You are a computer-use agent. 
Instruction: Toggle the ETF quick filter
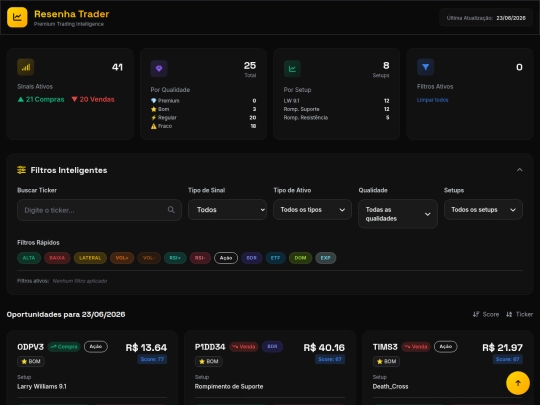pyautogui.click(x=275, y=258)
